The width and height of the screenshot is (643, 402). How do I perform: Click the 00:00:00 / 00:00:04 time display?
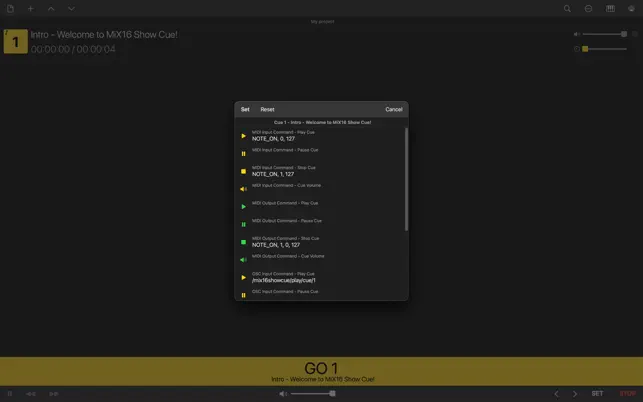73,49
